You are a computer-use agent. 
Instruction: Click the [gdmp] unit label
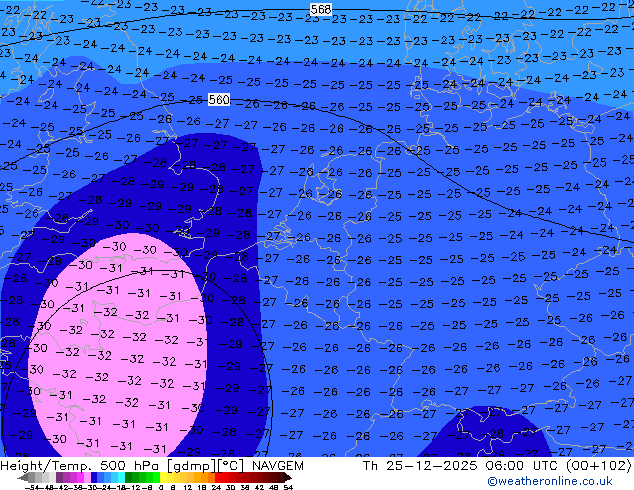(192, 466)
